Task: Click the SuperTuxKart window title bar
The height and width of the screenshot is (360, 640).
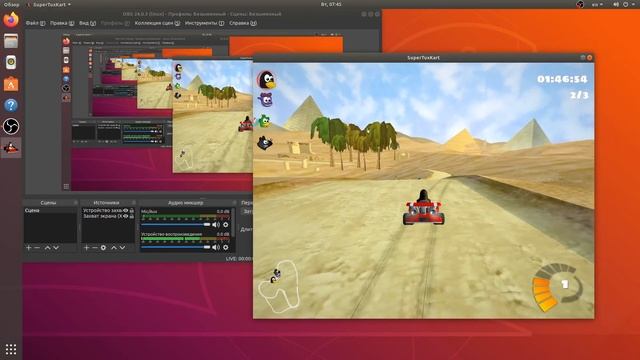Action: click(423, 58)
